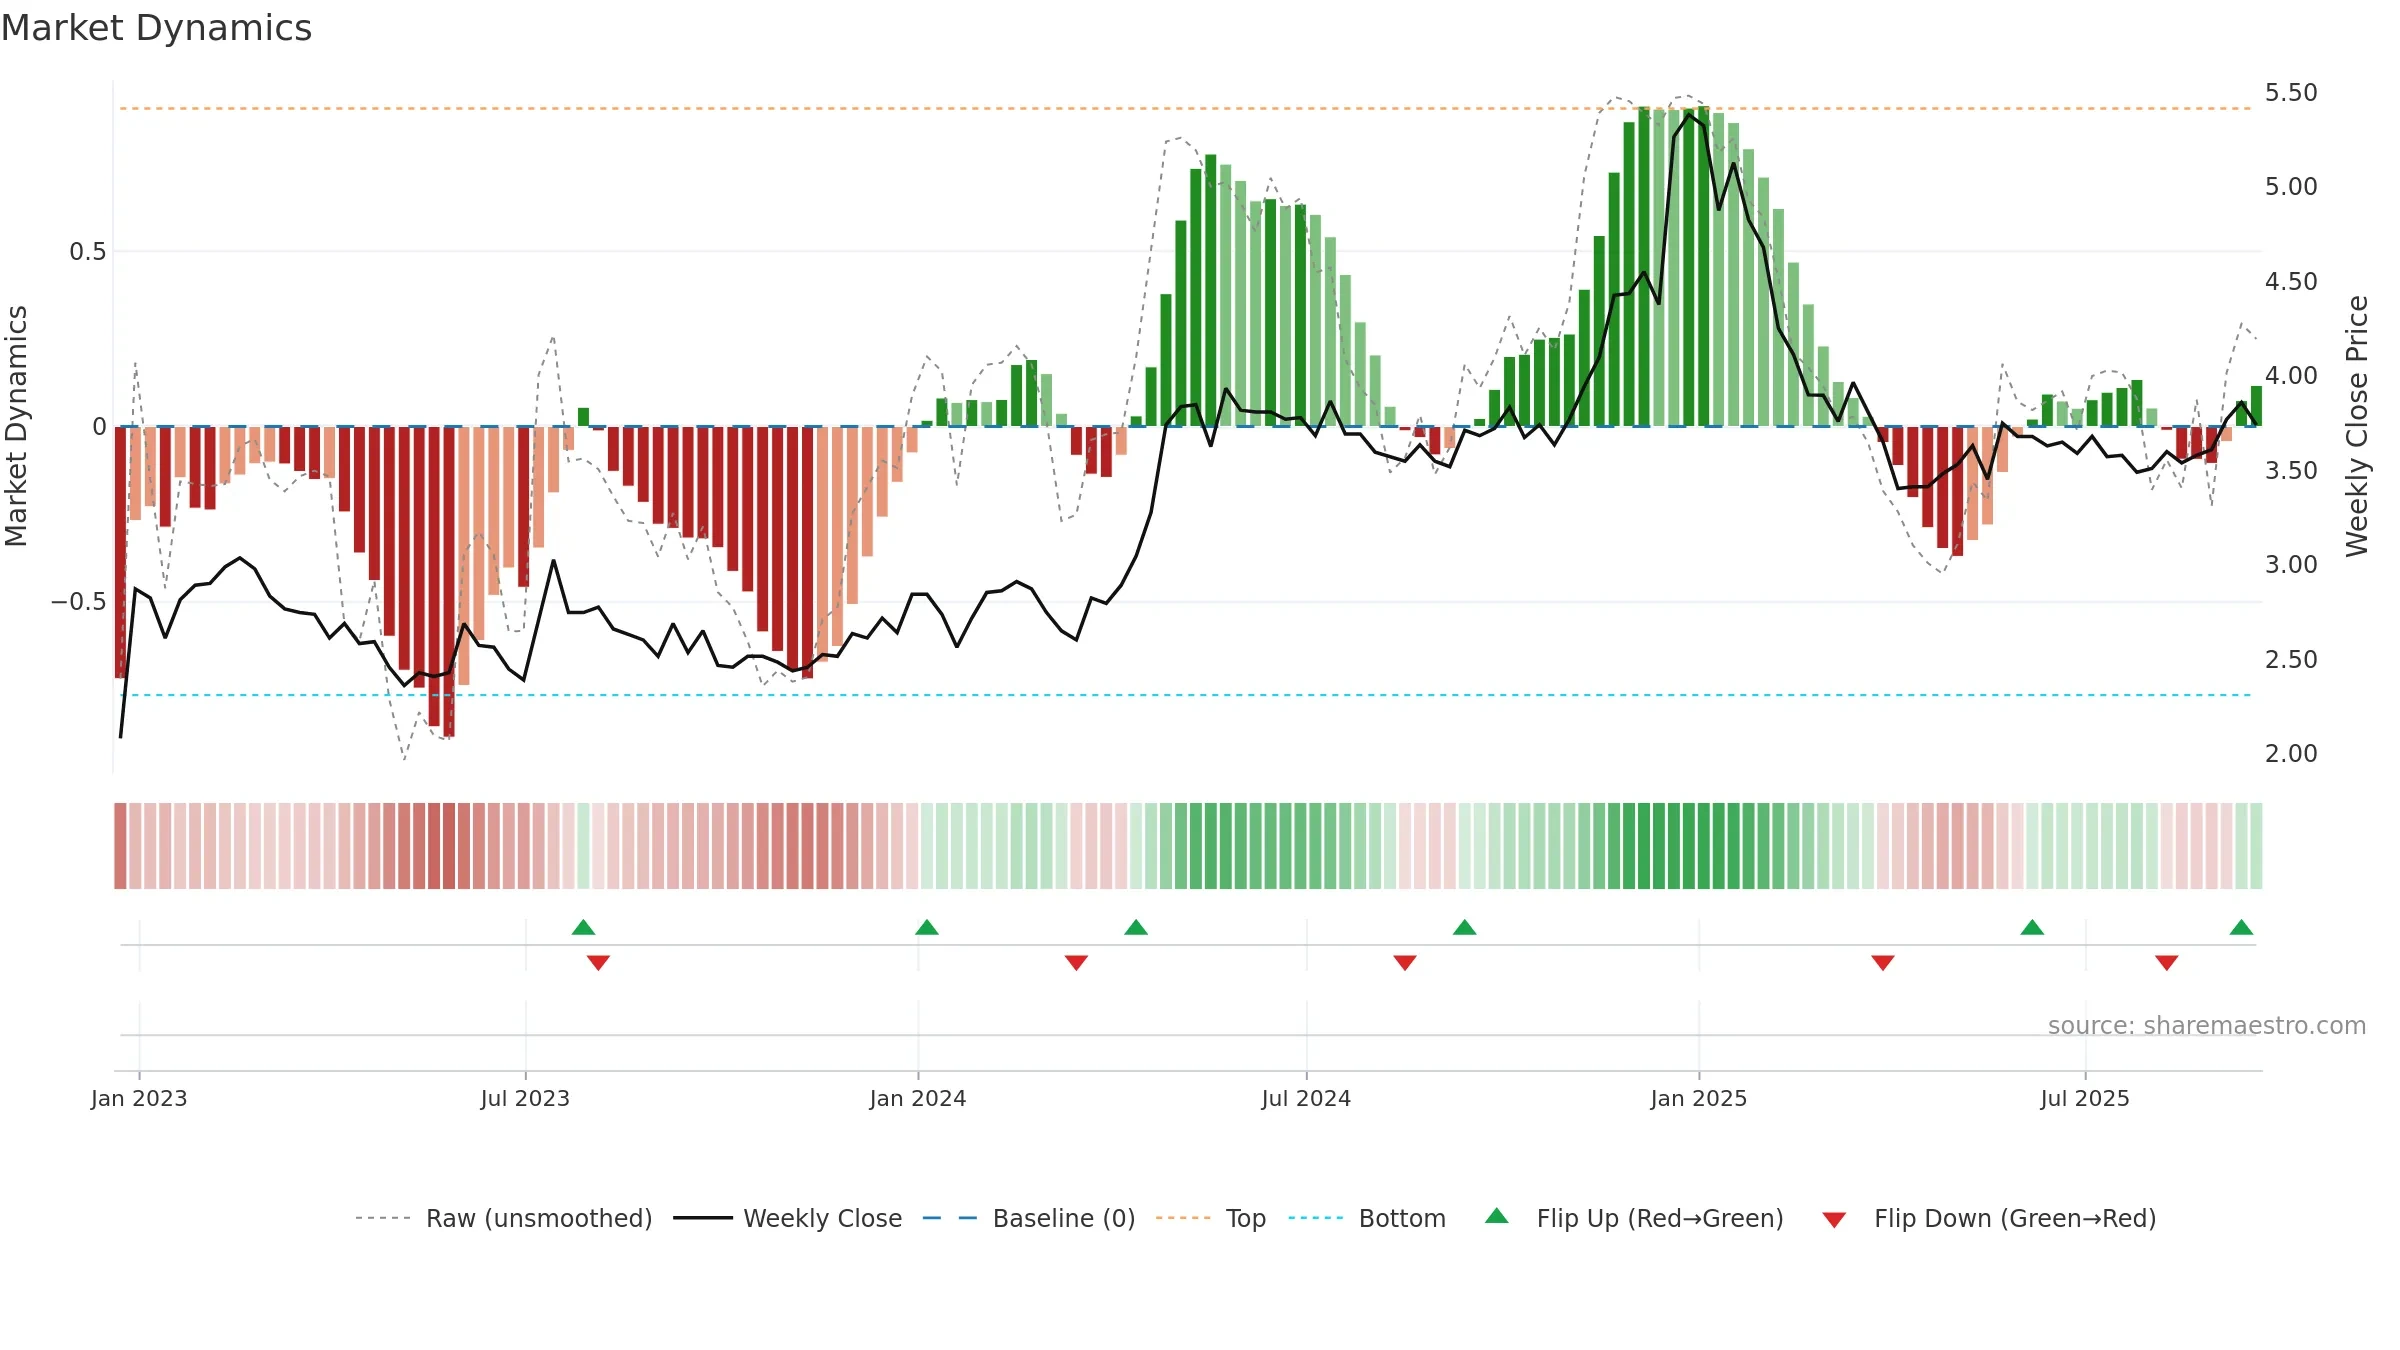Image resolution: width=2400 pixels, height=1350 pixels.
Task: Click the 4.00 price axis tick
Action: (2291, 376)
